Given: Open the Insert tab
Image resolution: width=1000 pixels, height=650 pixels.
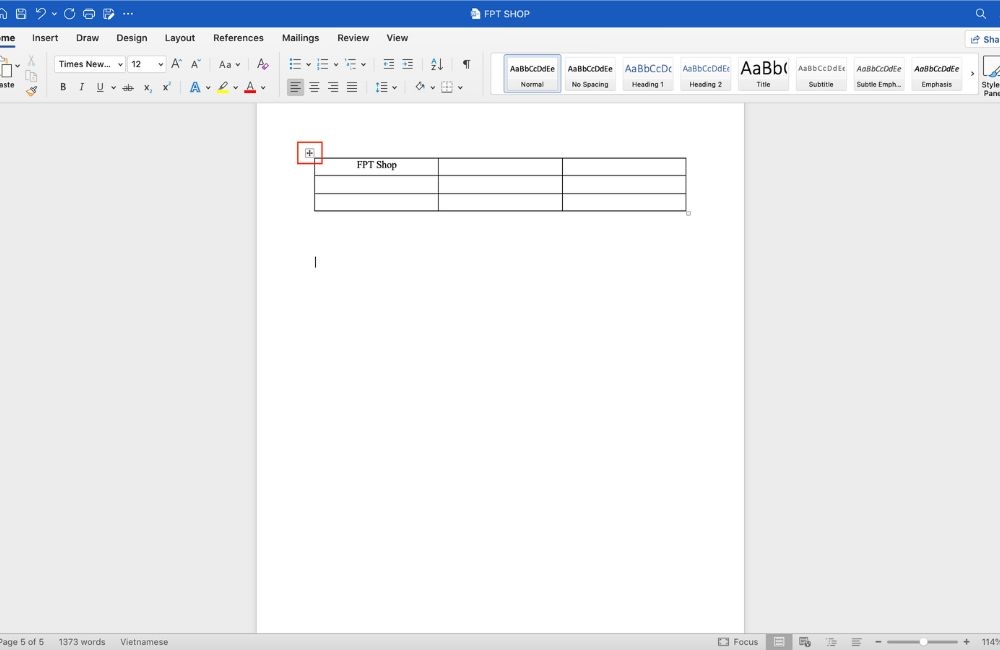Looking at the screenshot, I should [45, 38].
